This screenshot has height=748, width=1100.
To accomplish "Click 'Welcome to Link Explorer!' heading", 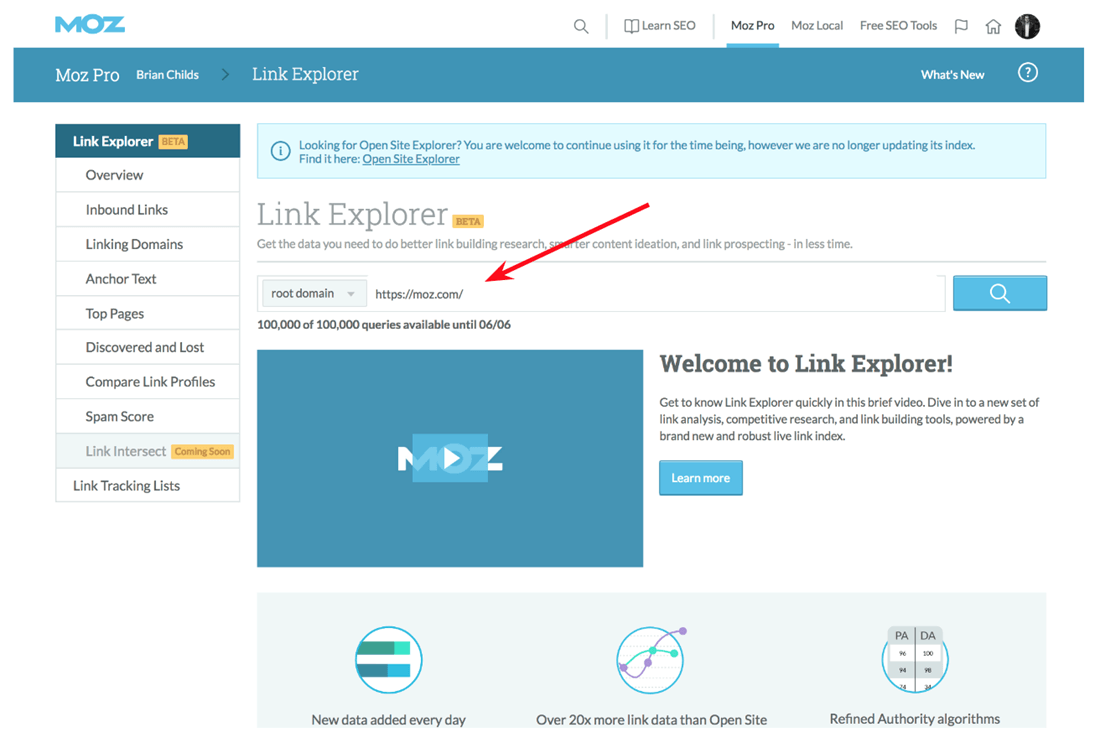I will click(x=806, y=363).
